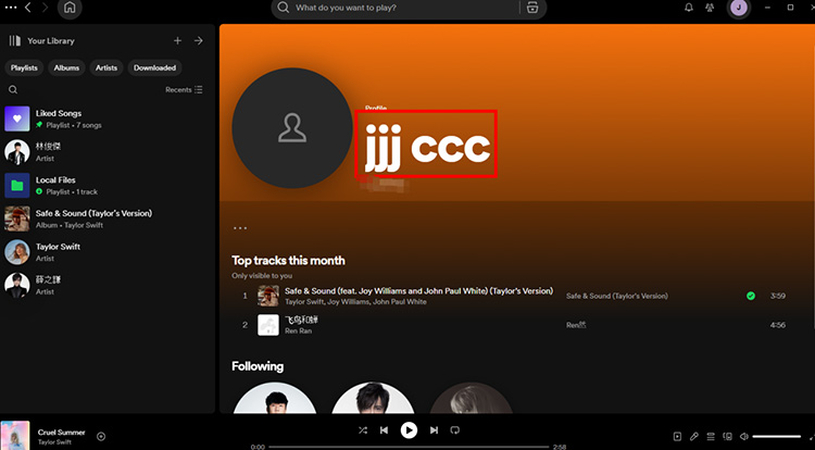Connect to a device

click(728, 436)
